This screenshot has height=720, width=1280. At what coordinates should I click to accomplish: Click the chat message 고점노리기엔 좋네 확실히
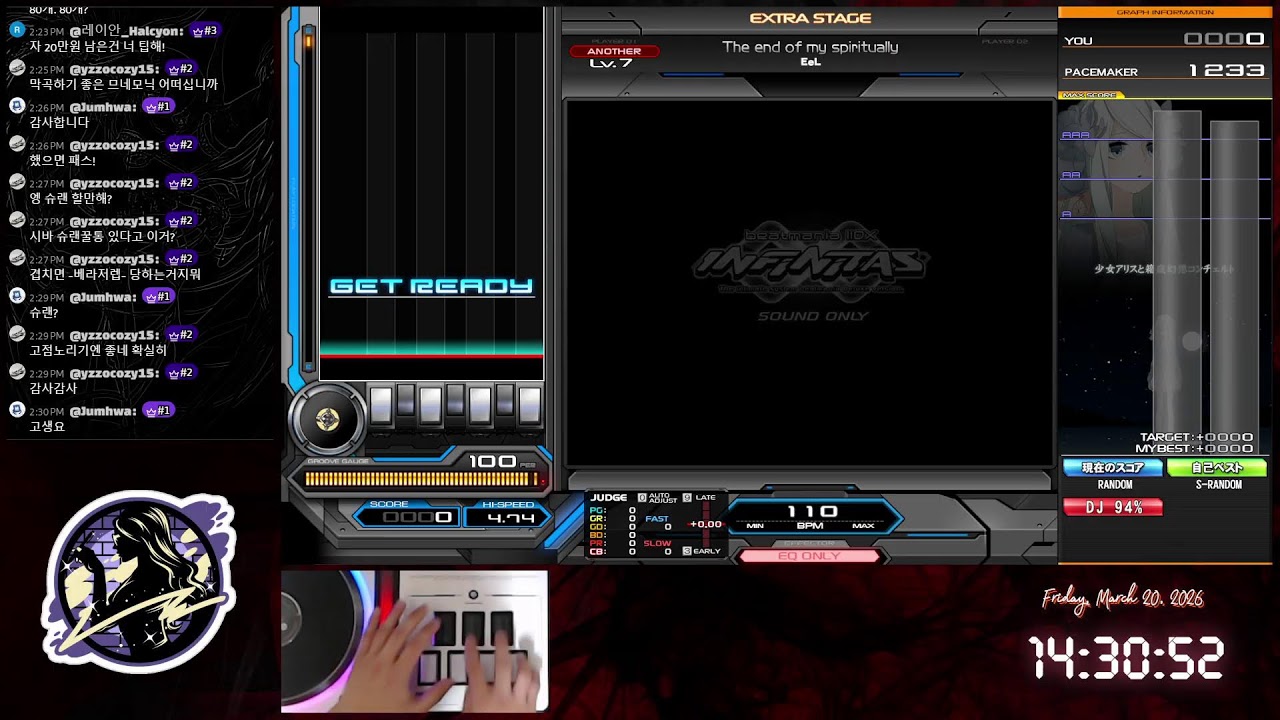click(x=98, y=351)
